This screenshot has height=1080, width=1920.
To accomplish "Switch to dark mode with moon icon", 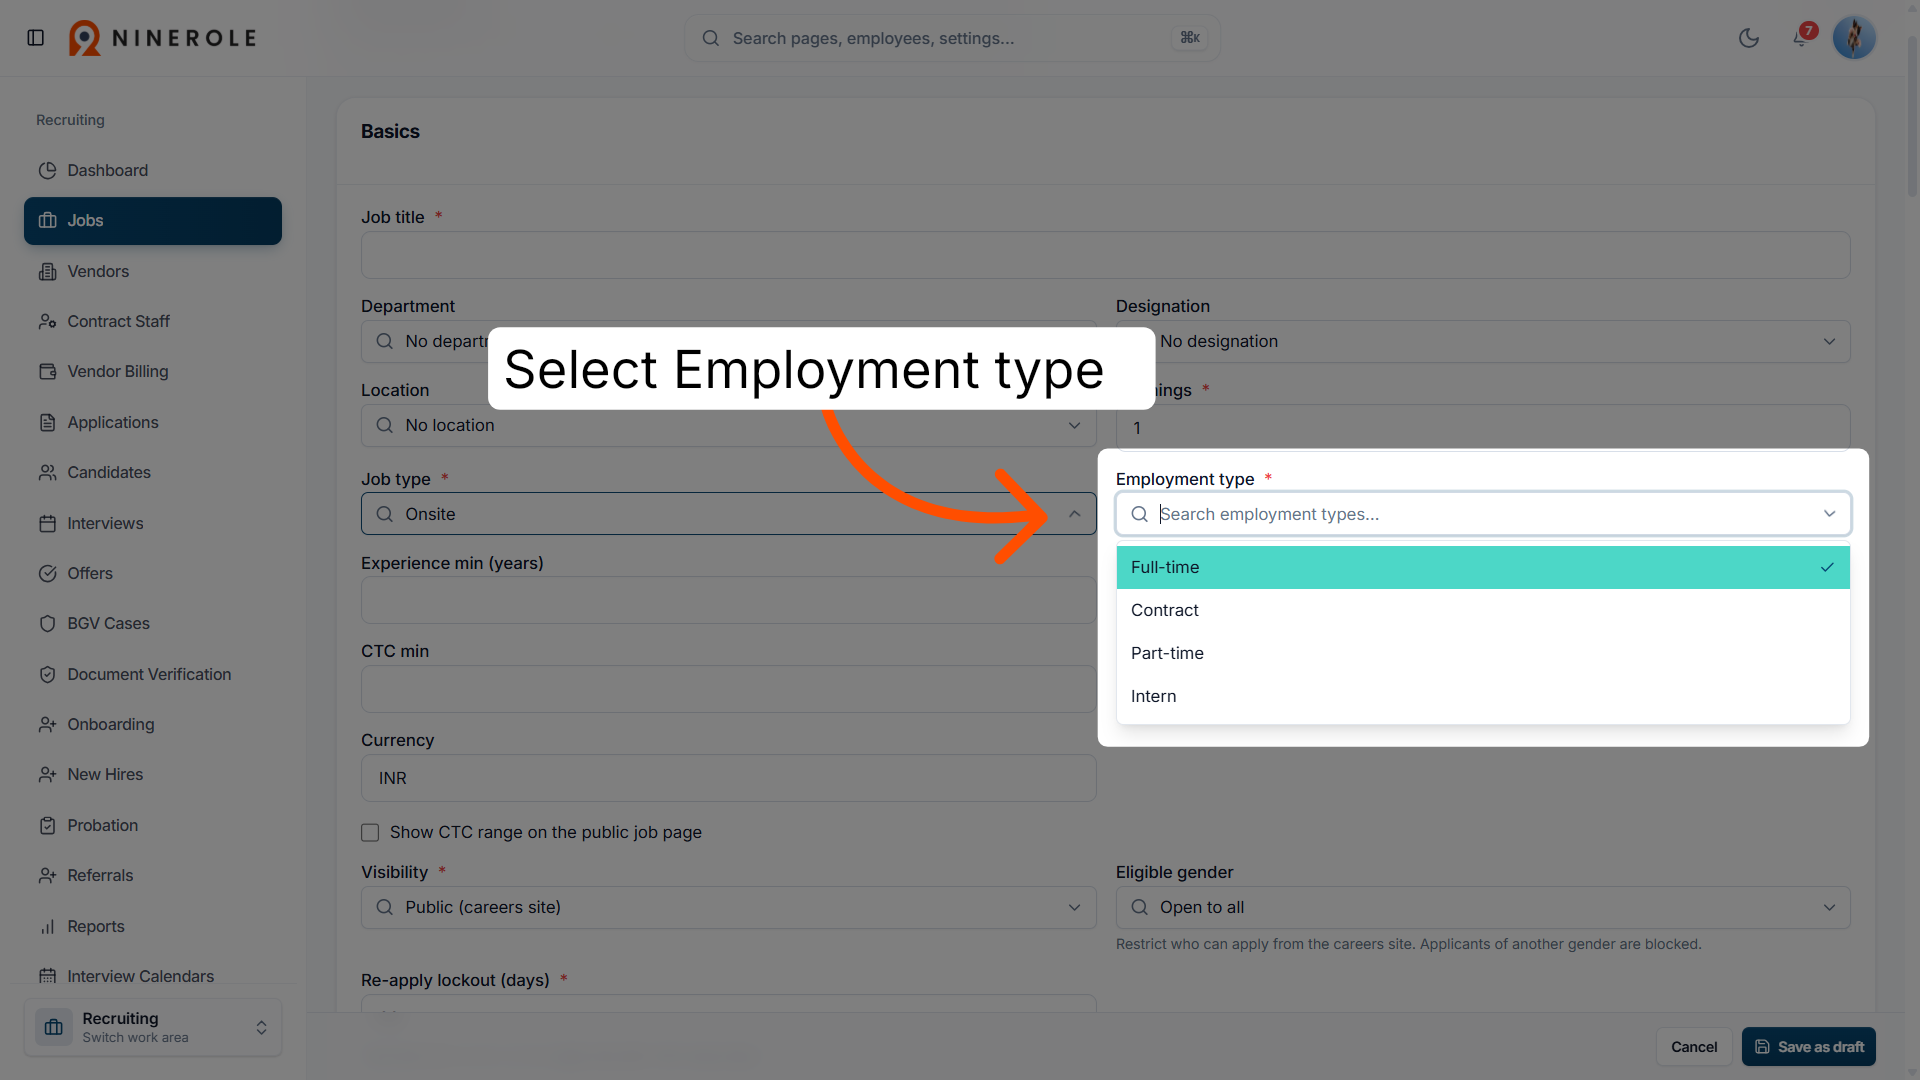I will 1749,38.
